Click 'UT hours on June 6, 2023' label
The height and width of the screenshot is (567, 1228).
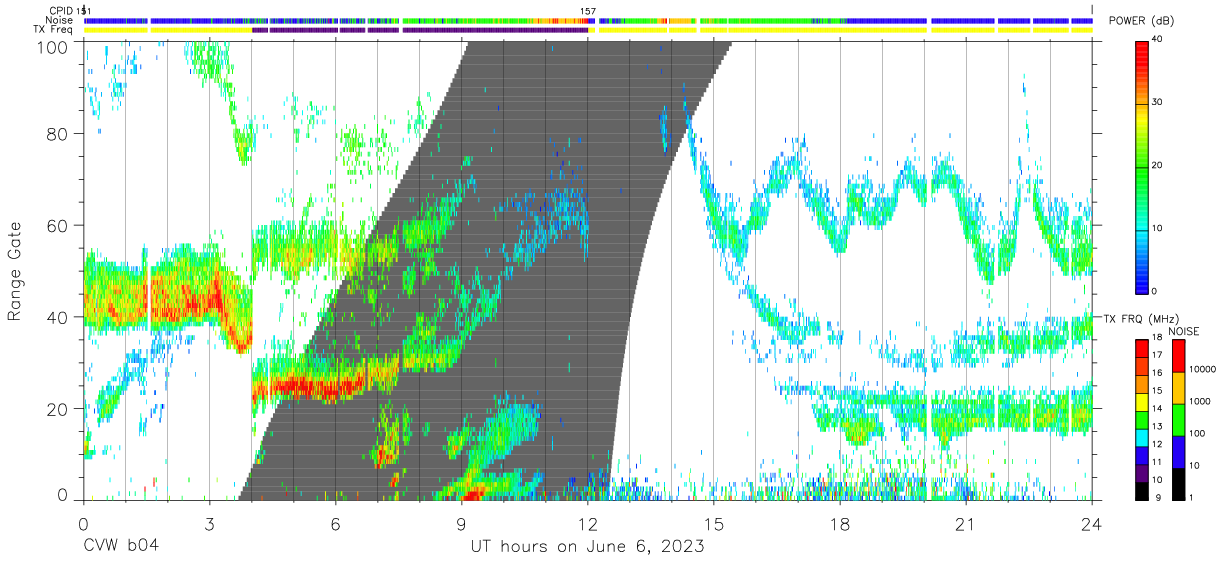pyautogui.click(x=588, y=547)
